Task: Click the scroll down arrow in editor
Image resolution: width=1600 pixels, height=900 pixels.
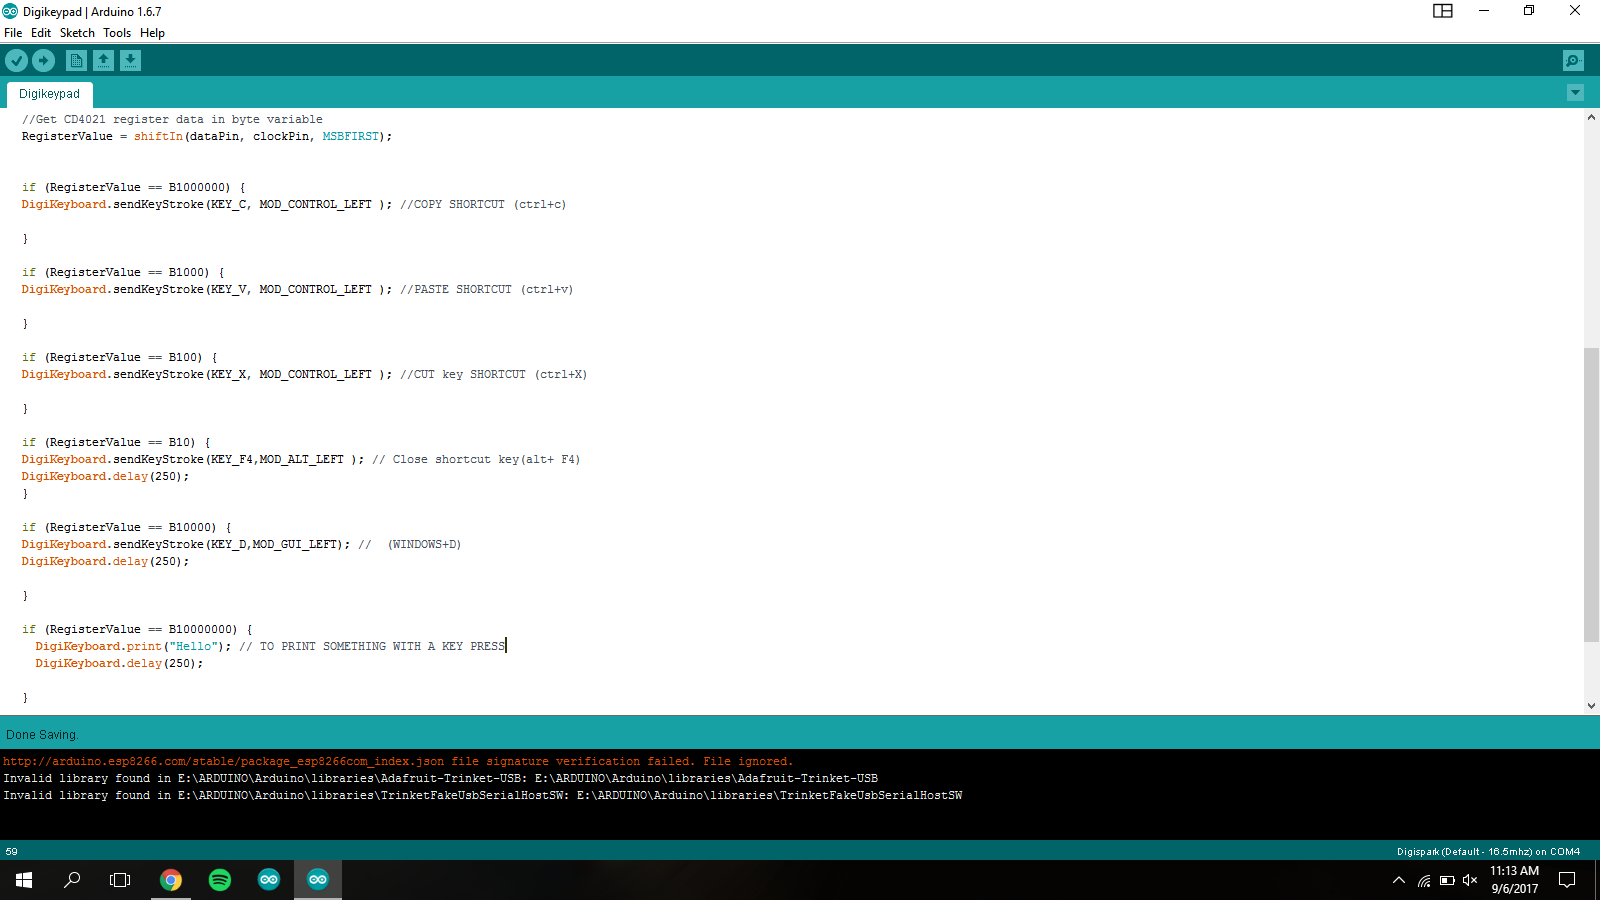Action: point(1591,705)
